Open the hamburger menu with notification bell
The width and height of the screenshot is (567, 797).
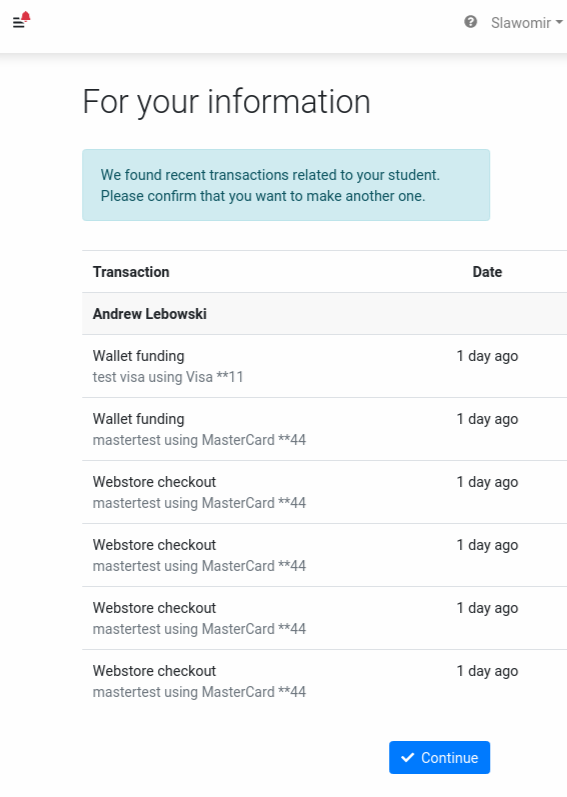pyautogui.click(x=21, y=20)
